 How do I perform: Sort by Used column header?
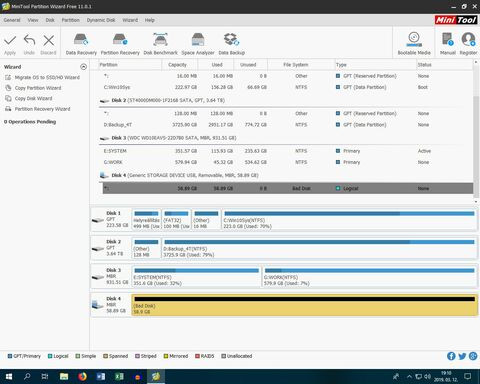pyautogui.click(x=217, y=65)
